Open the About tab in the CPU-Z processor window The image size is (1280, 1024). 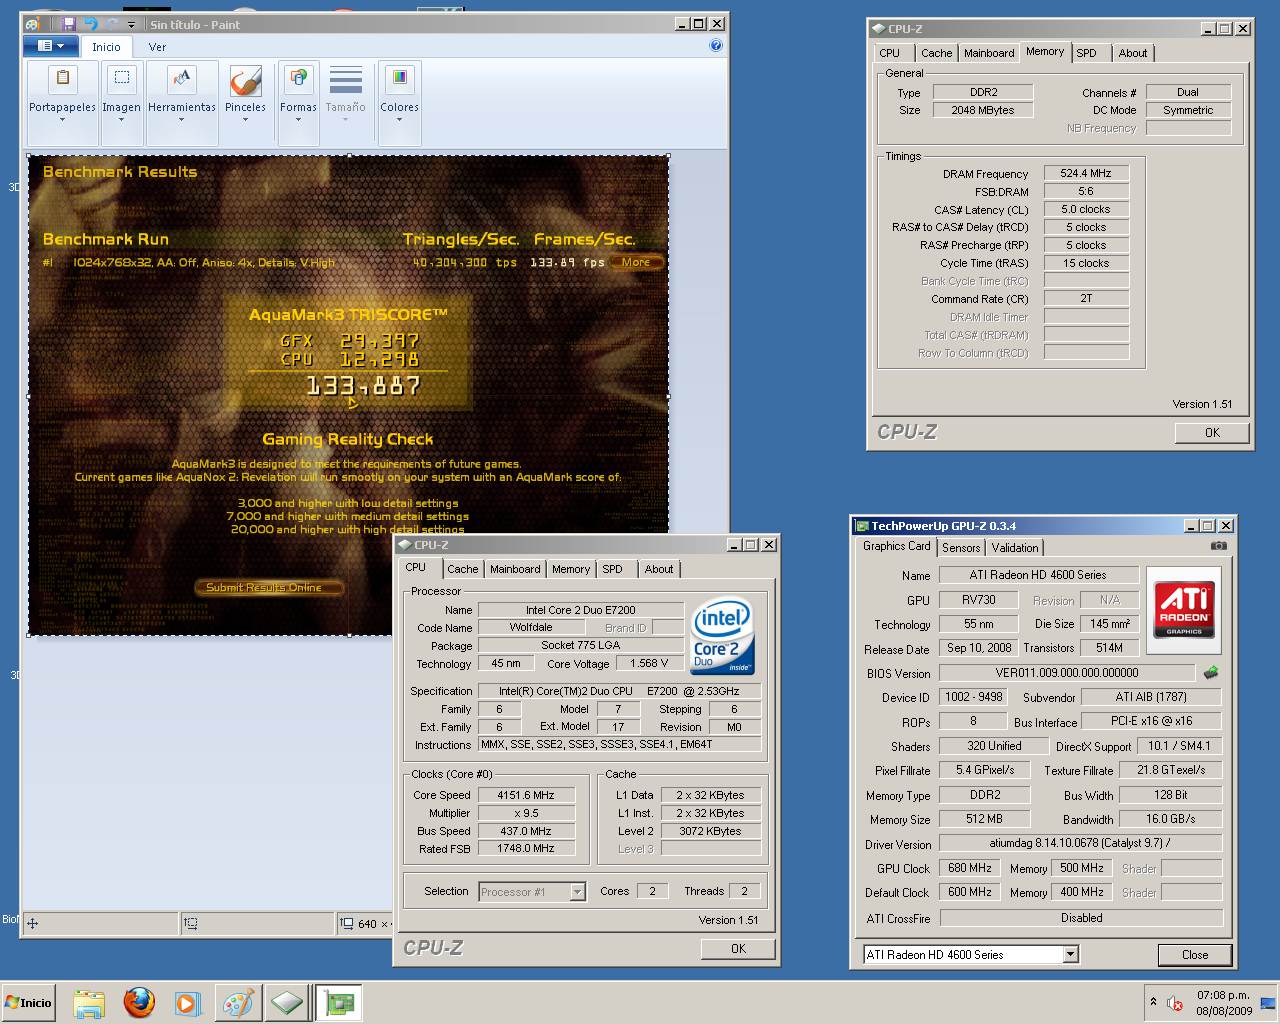659,569
